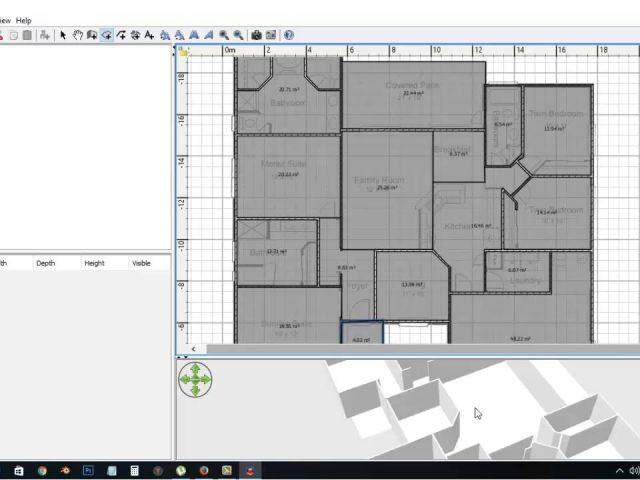Select the Add text tool
The image size is (640, 480).
coord(149,35)
